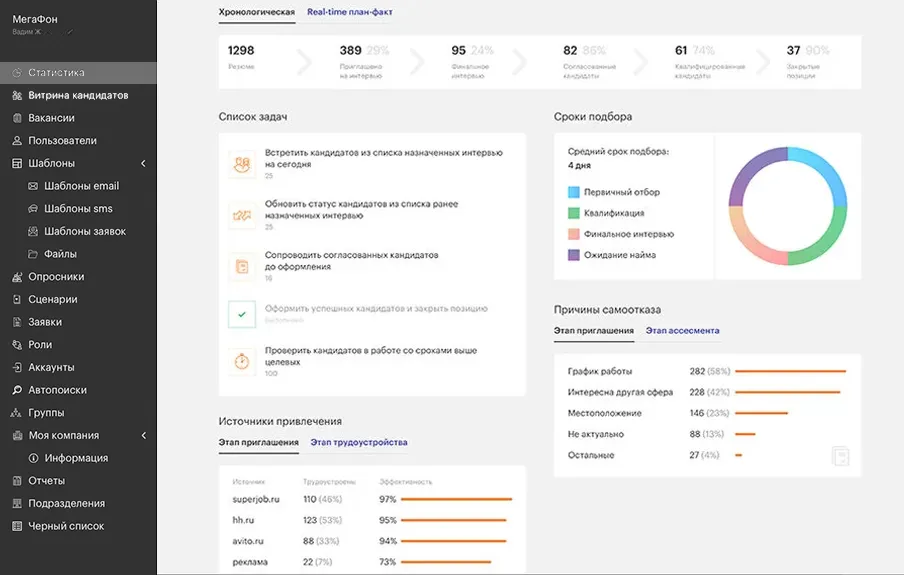
Task: Click the document icon in Причины самоотказа panel
Action: 841,456
